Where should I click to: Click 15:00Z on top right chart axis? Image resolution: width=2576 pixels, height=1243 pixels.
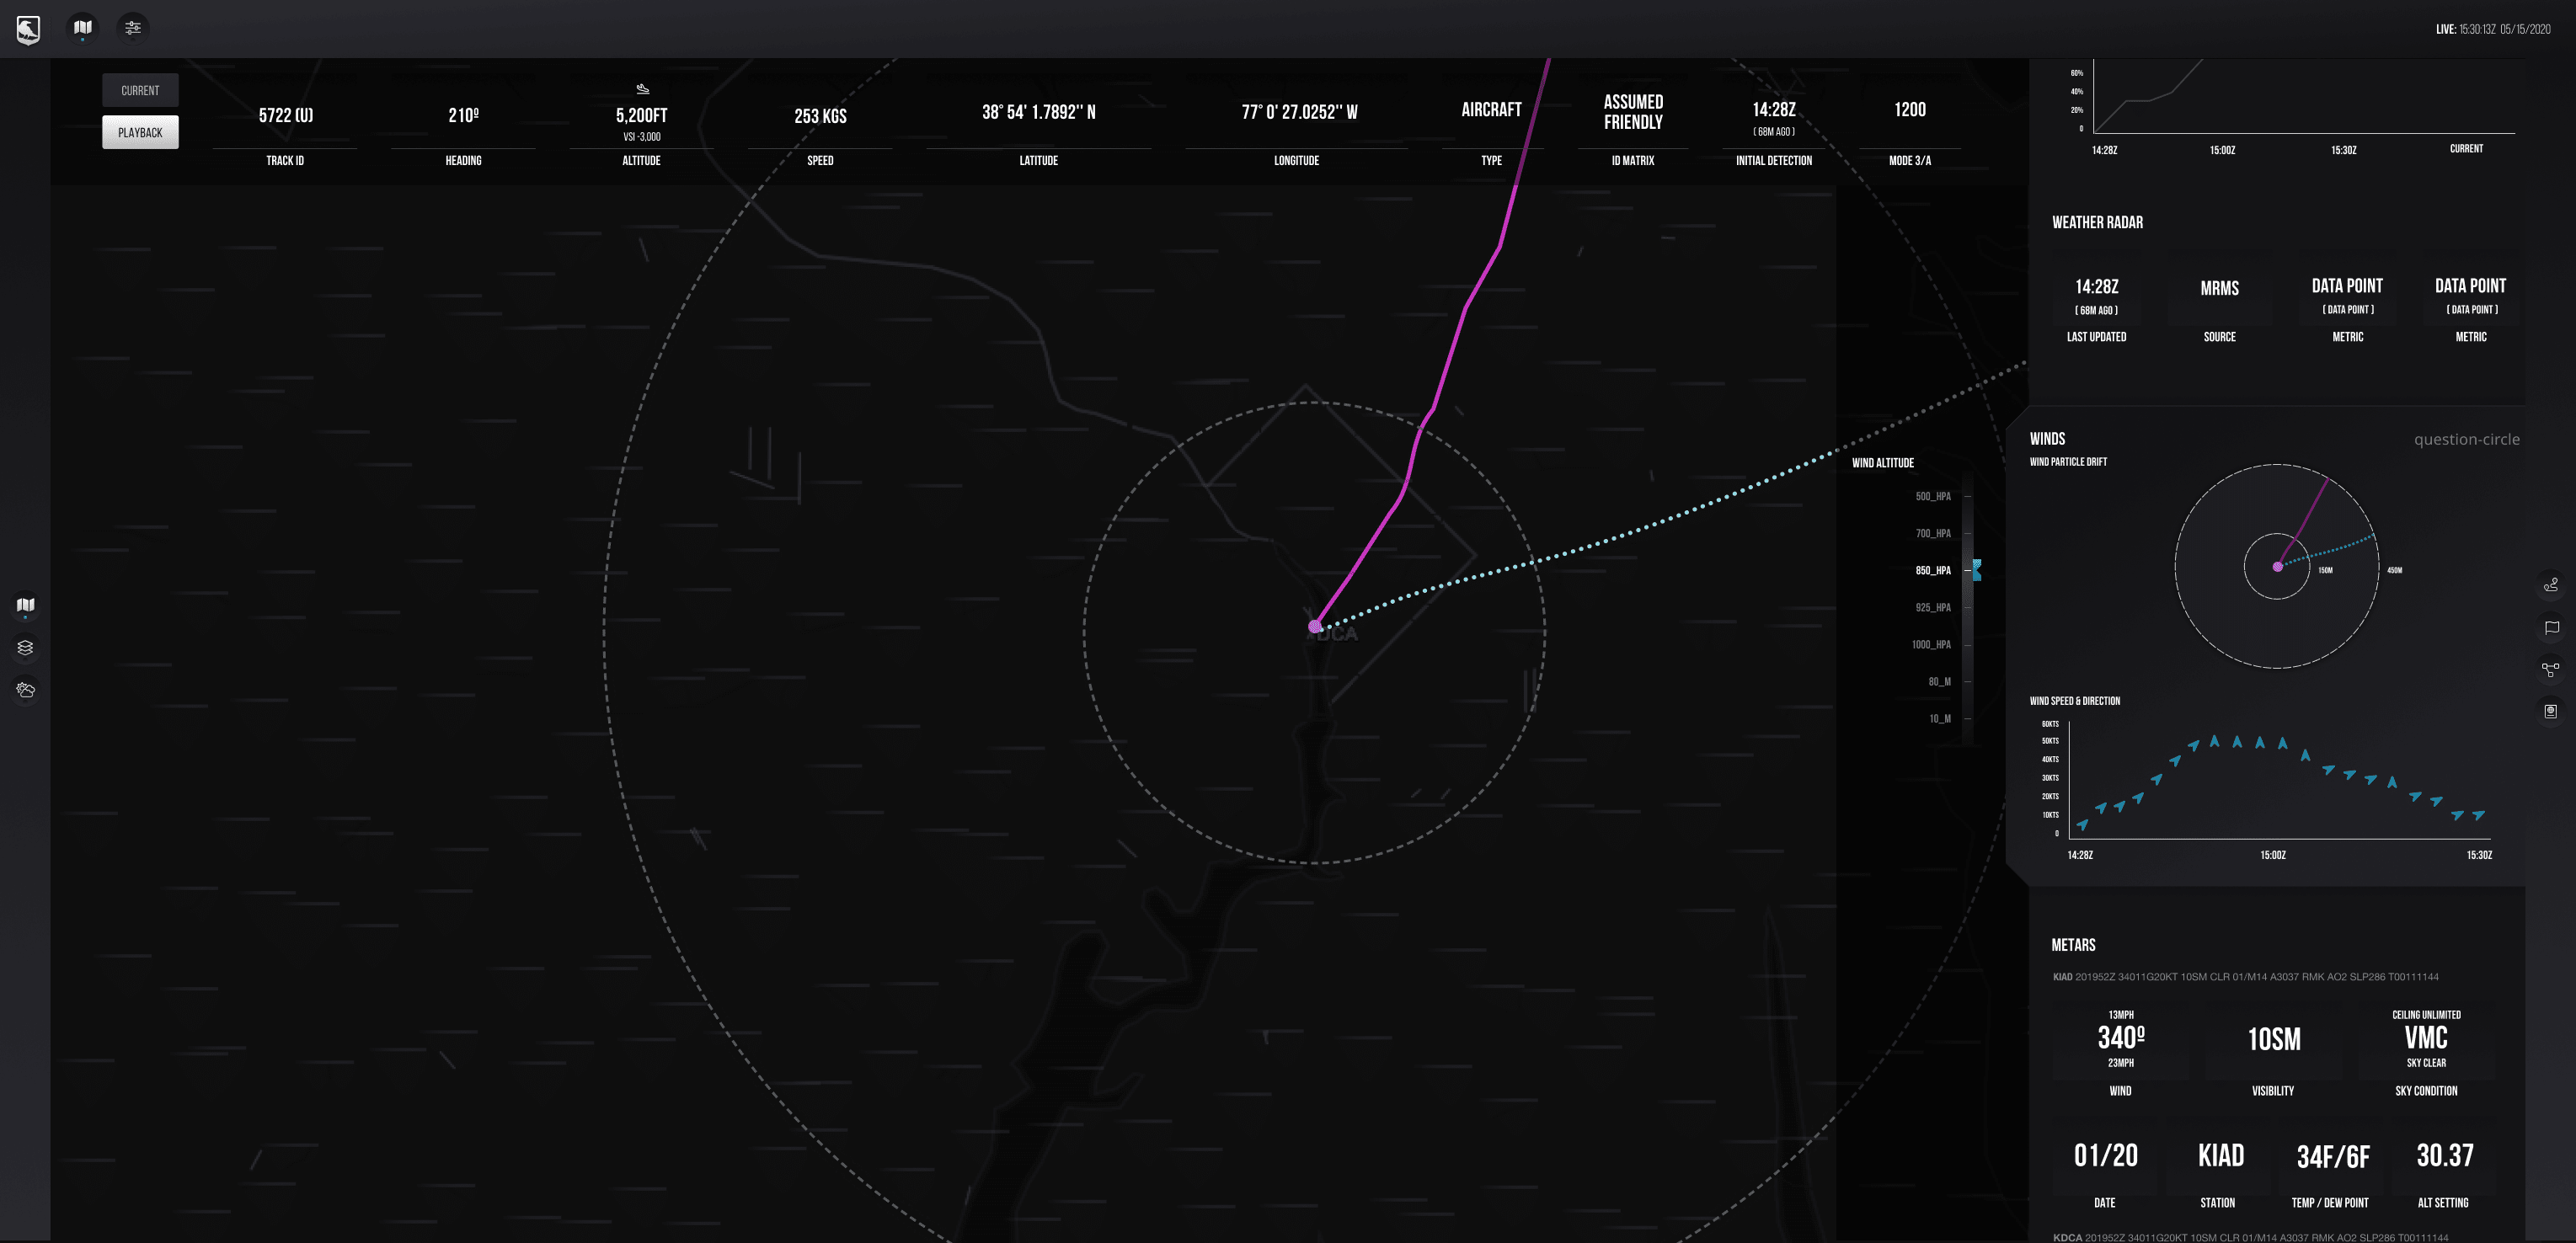[2221, 150]
